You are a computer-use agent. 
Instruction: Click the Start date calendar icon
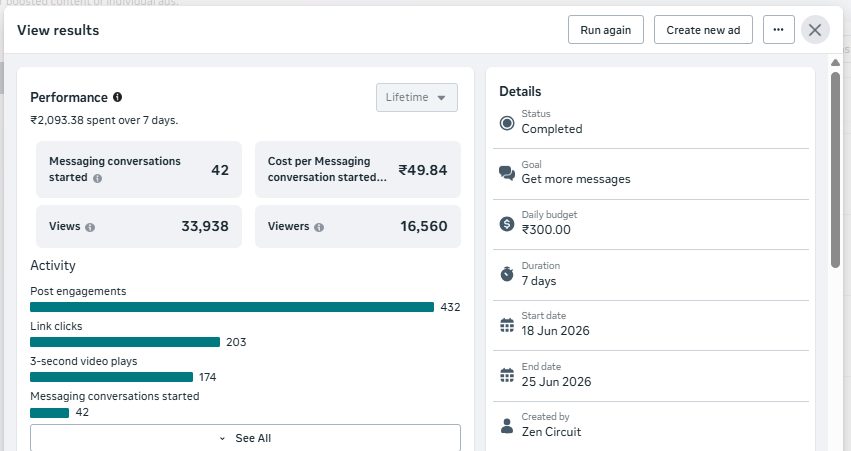[507, 325]
